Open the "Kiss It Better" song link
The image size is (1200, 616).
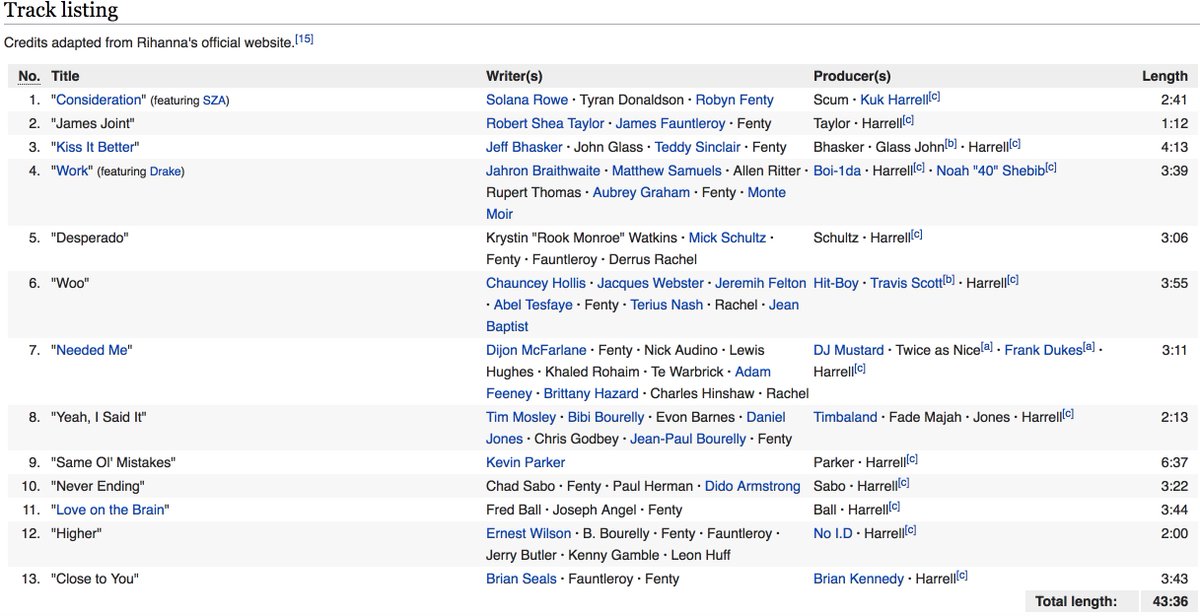pos(97,147)
